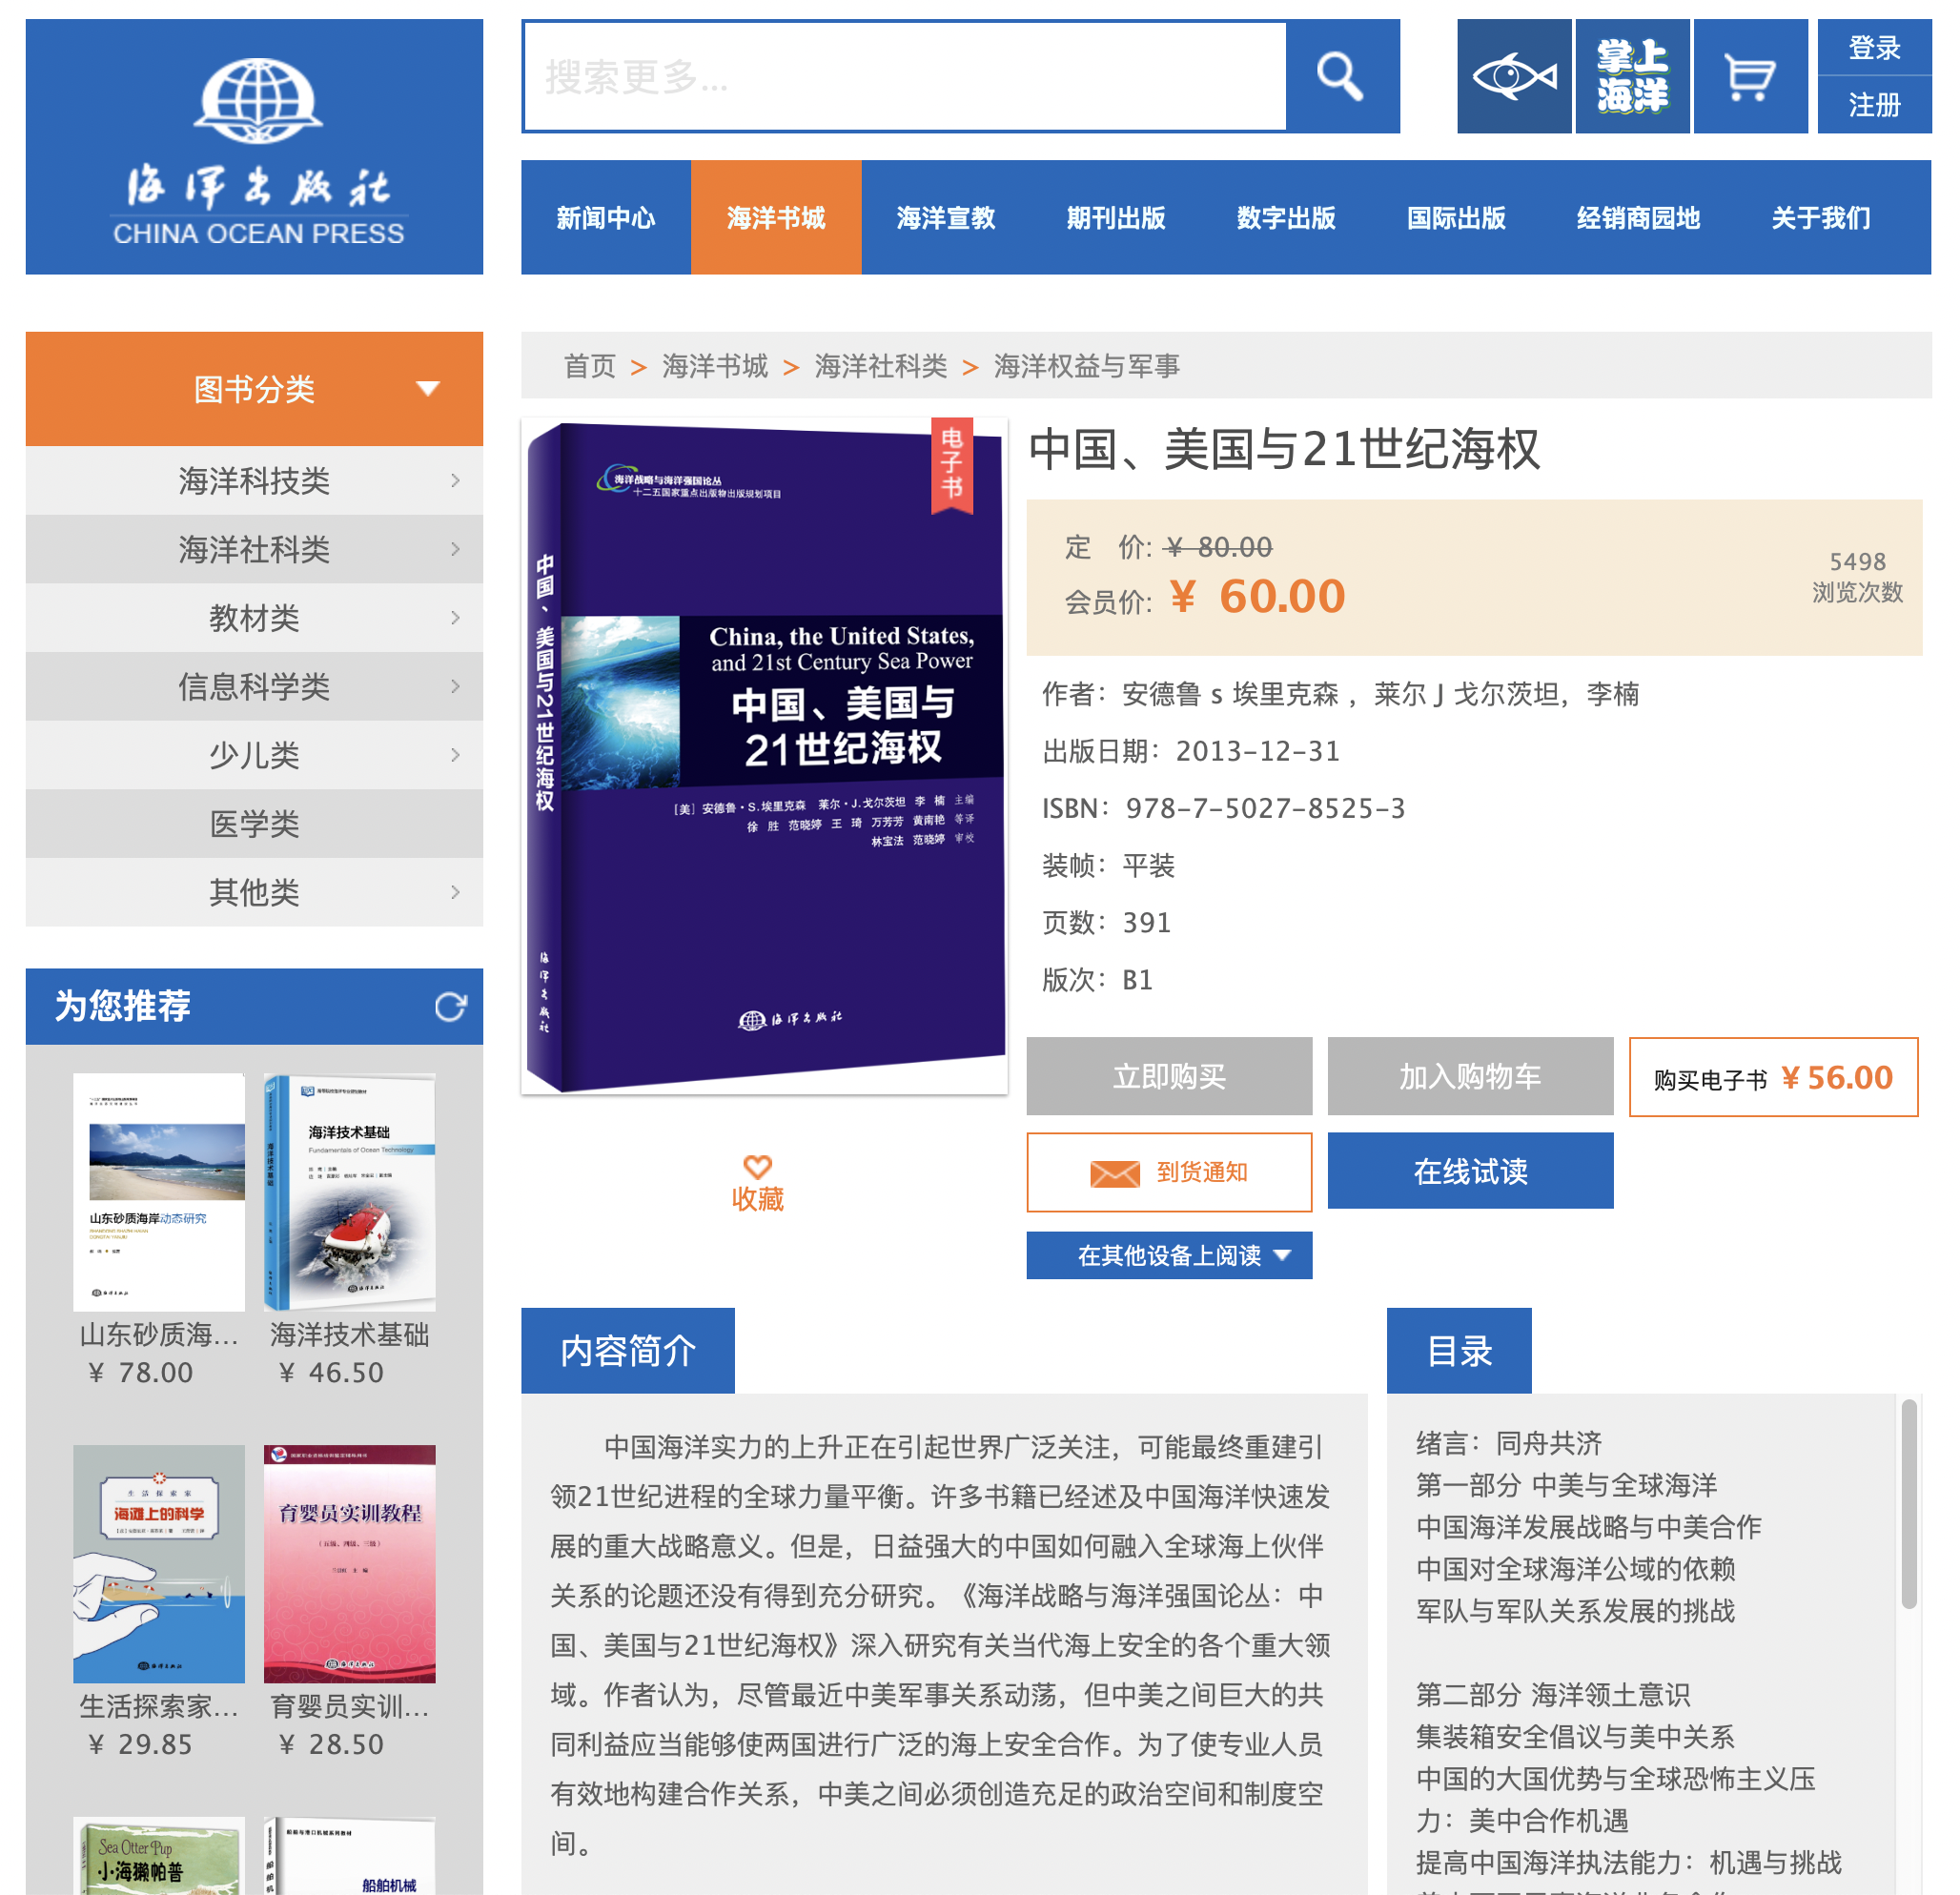The width and height of the screenshot is (1960, 1895).
Task: Select the 内容简介 tab
Action: pyautogui.click(x=628, y=1351)
